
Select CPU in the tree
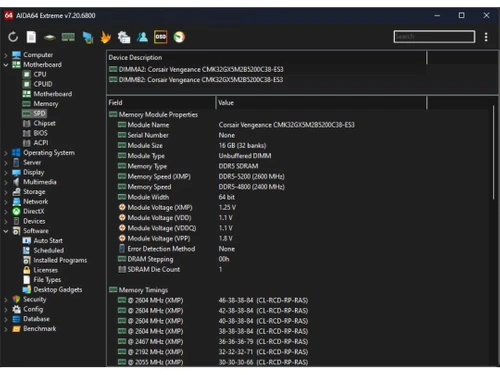(40, 74)
